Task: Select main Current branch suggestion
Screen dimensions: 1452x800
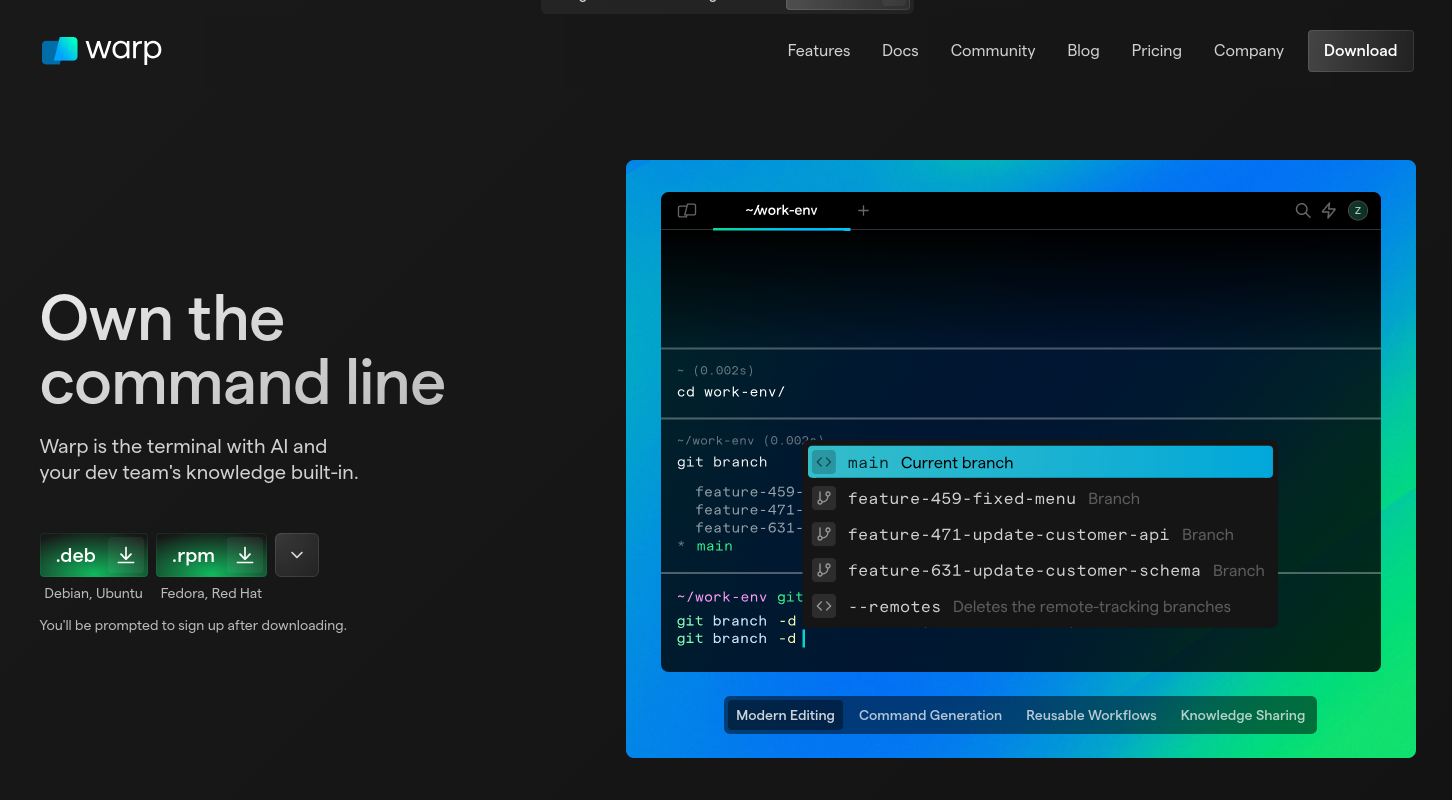Action: [x=1040, y=462]
